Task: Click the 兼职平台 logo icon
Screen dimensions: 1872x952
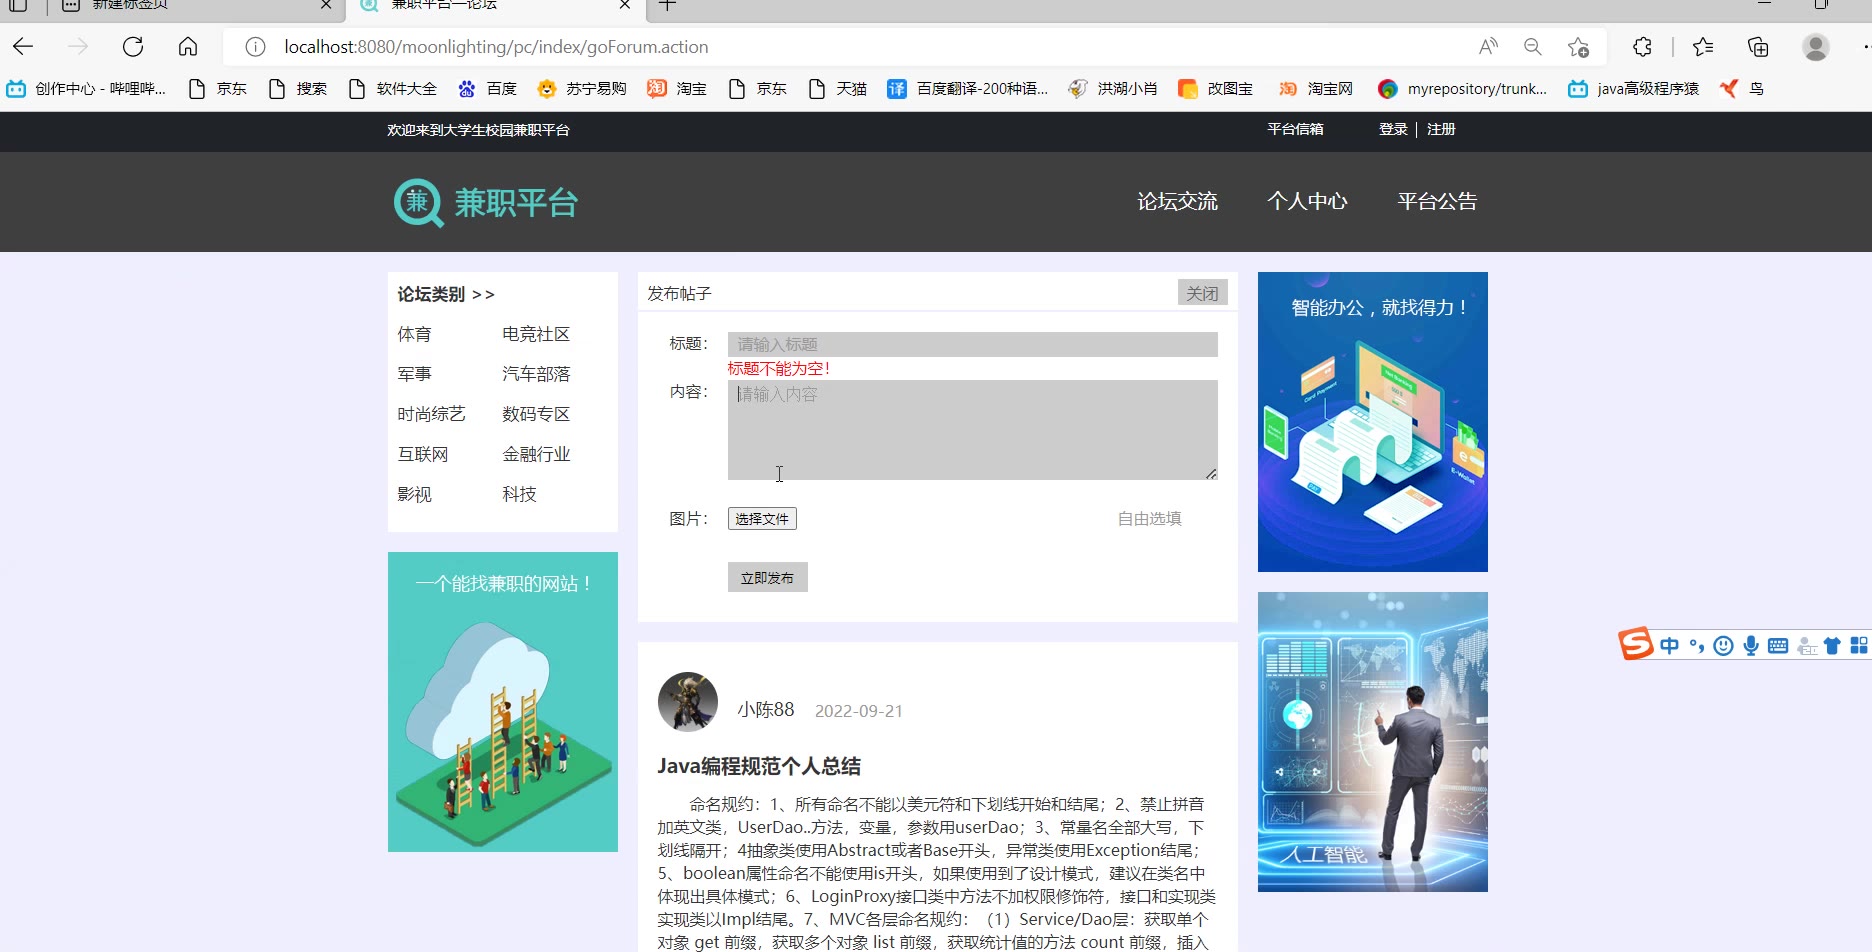Action: [418, 203]
